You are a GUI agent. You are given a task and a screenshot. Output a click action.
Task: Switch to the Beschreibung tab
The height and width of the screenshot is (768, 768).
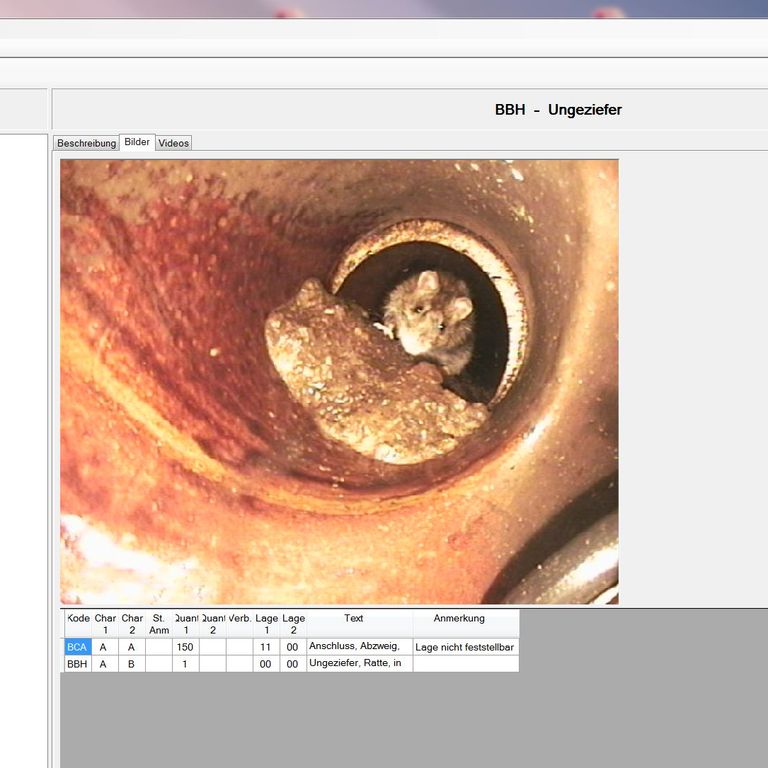pos(86,143)
